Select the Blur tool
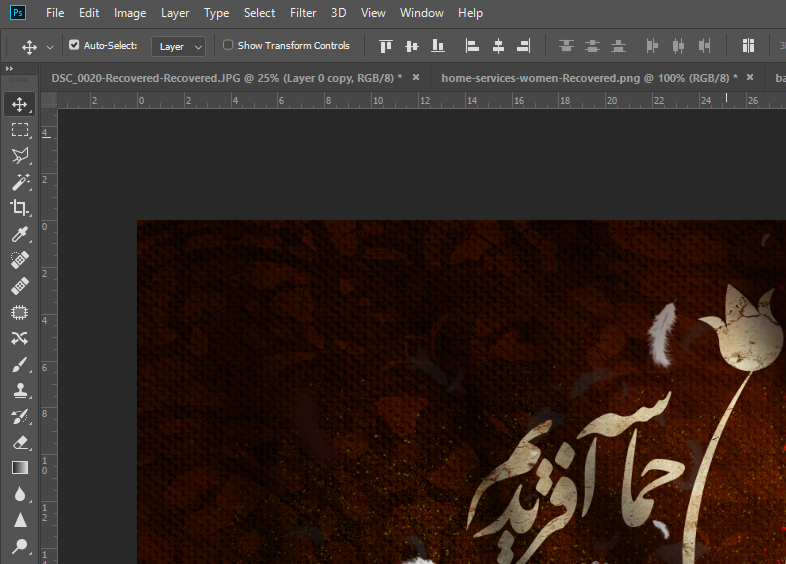Screen dimensions: 786x564 tap(20, 494)
